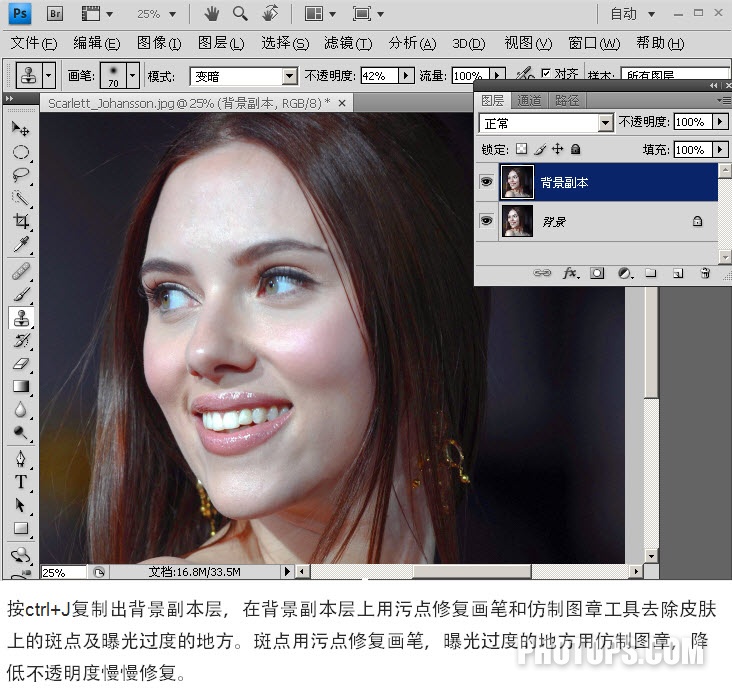This screenshot has width=732, height=696.
Task: Hide the 背景副本 layer eye icon
Action: coord(486,181)
